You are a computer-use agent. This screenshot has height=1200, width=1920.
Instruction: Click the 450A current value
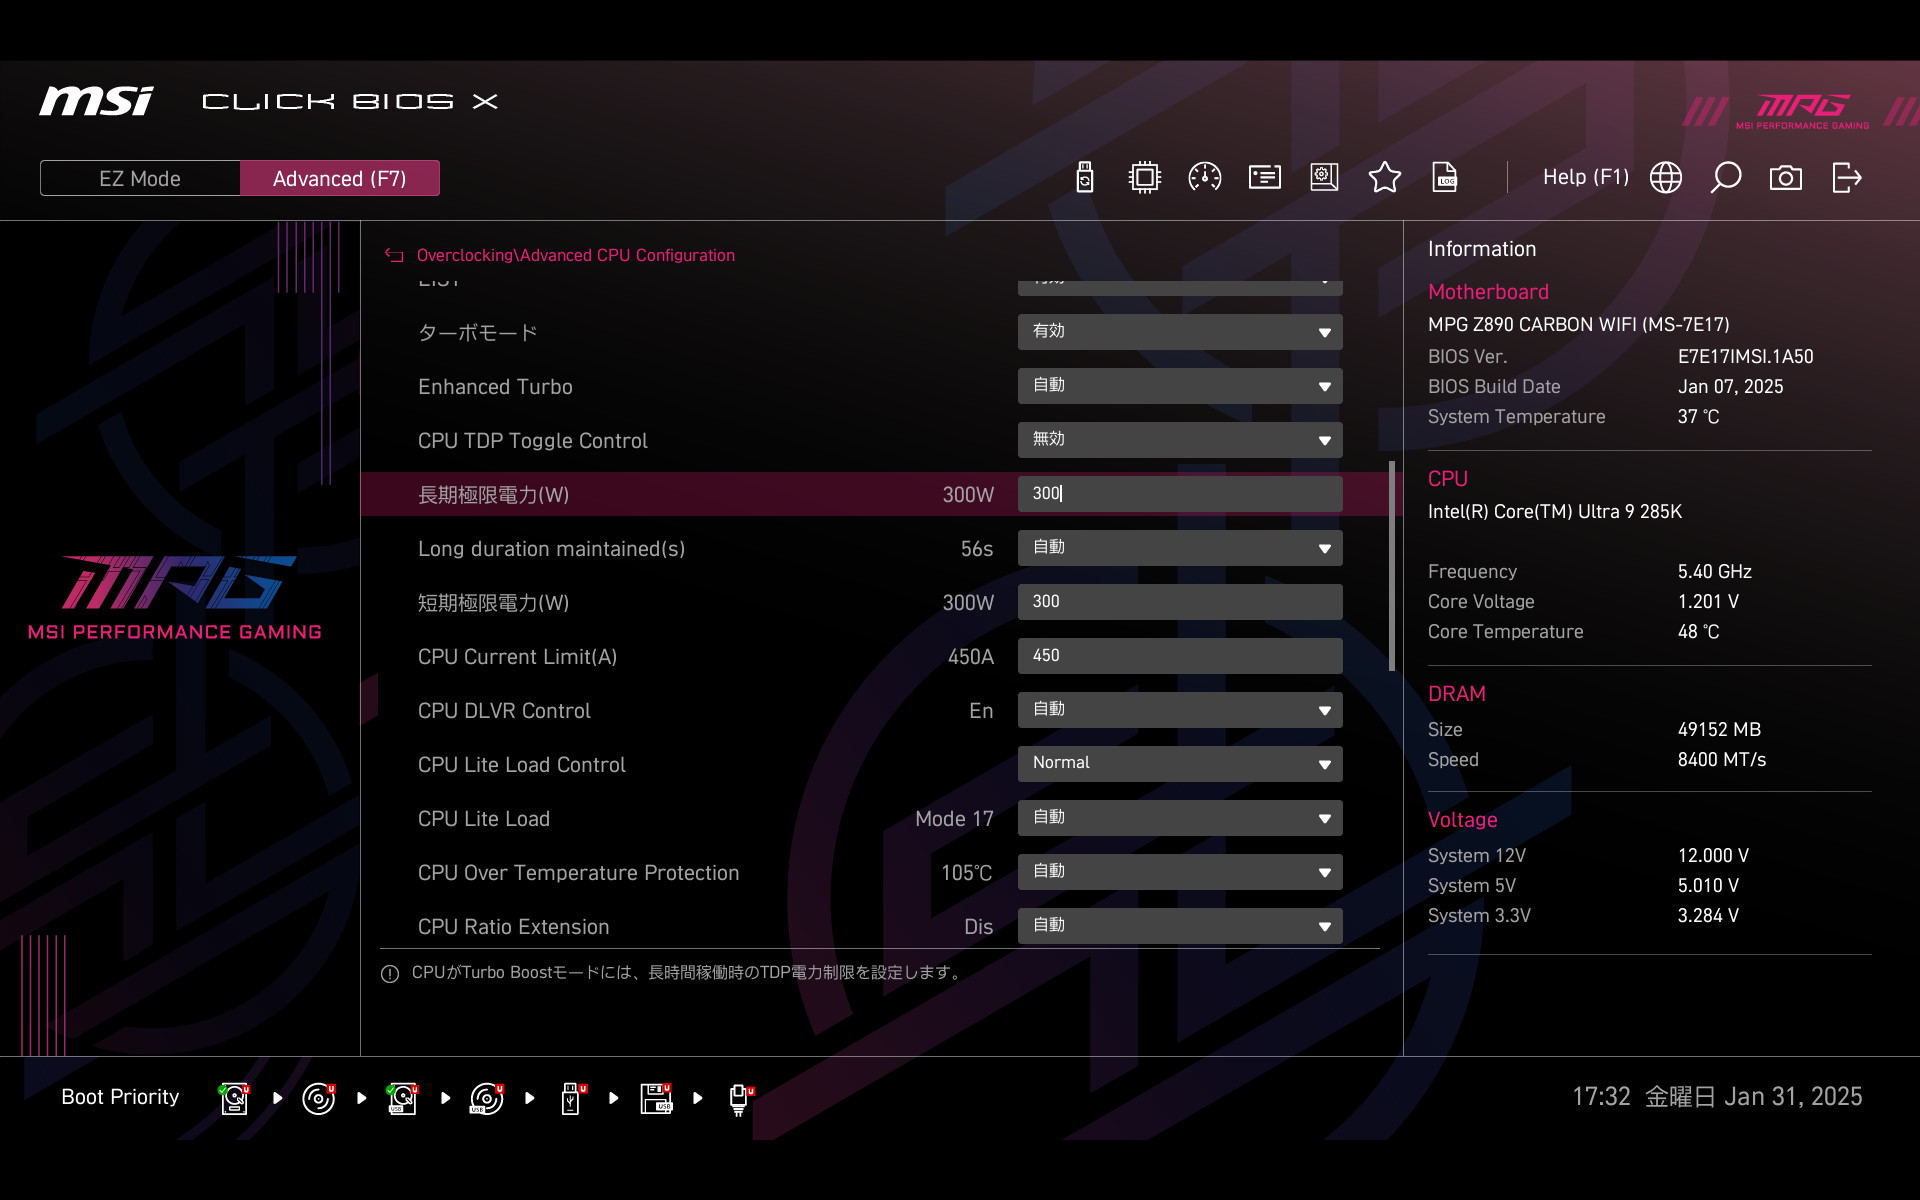coord(970,657)
